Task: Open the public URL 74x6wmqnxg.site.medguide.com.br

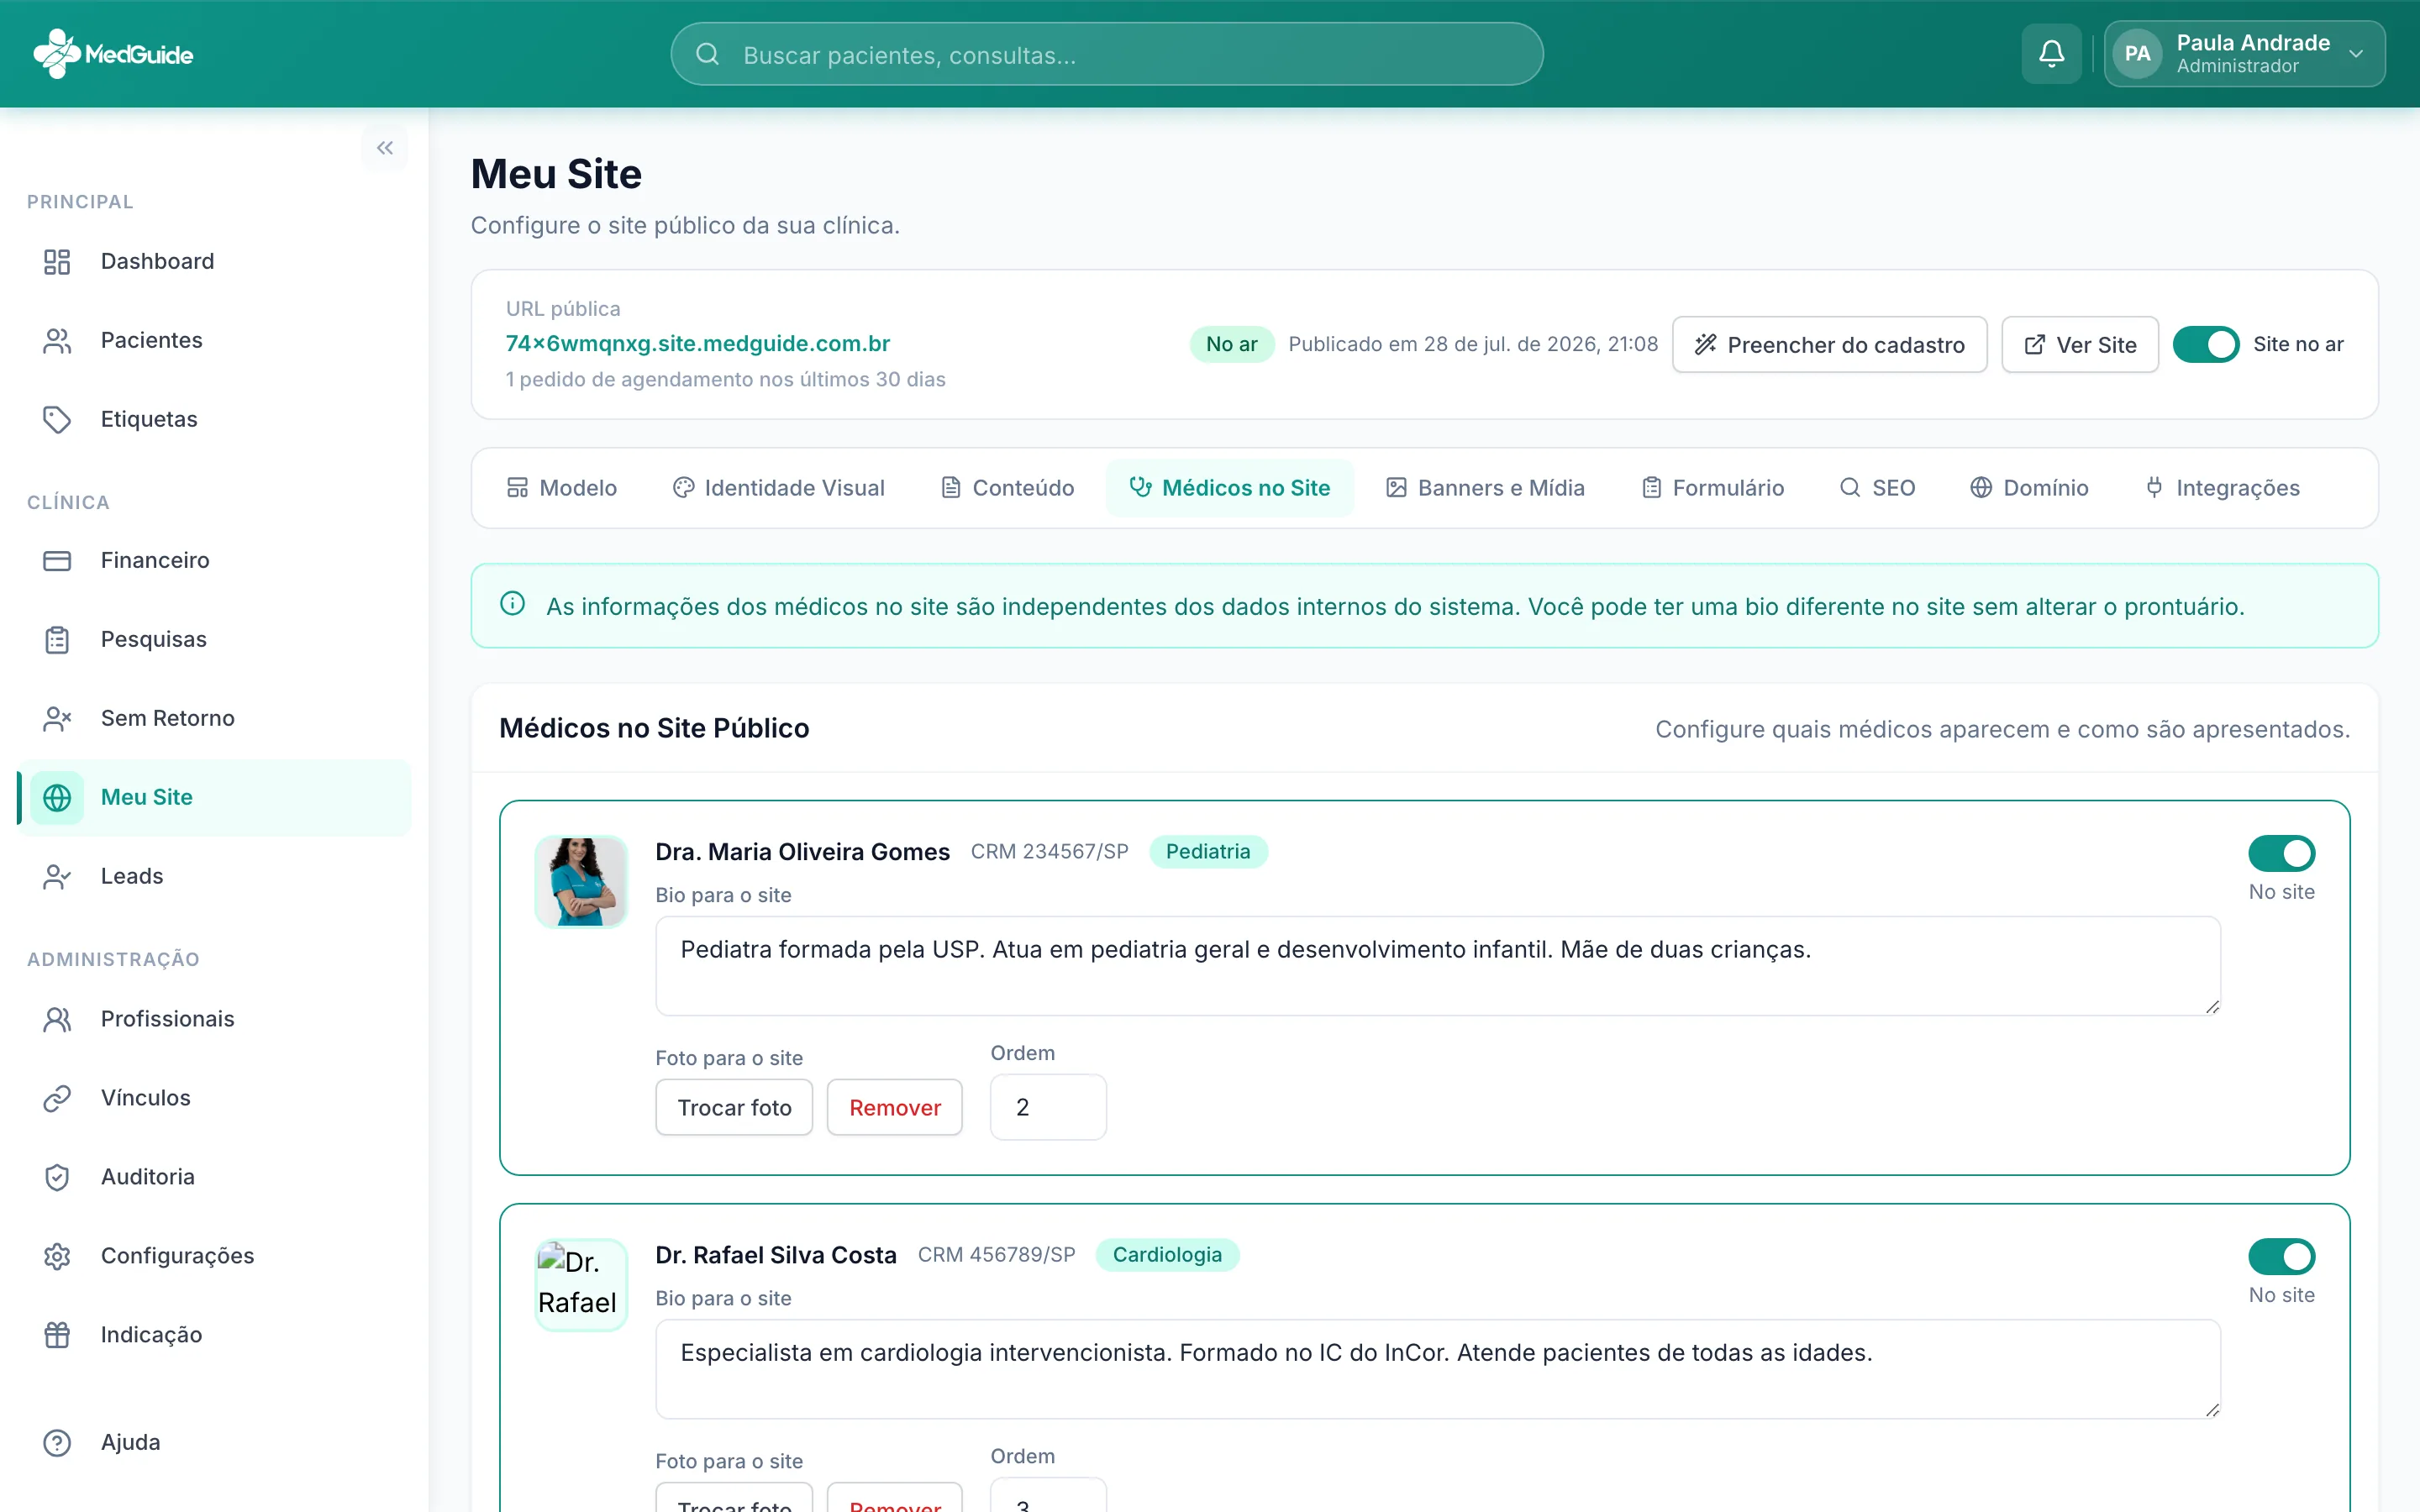Action: 698,344
